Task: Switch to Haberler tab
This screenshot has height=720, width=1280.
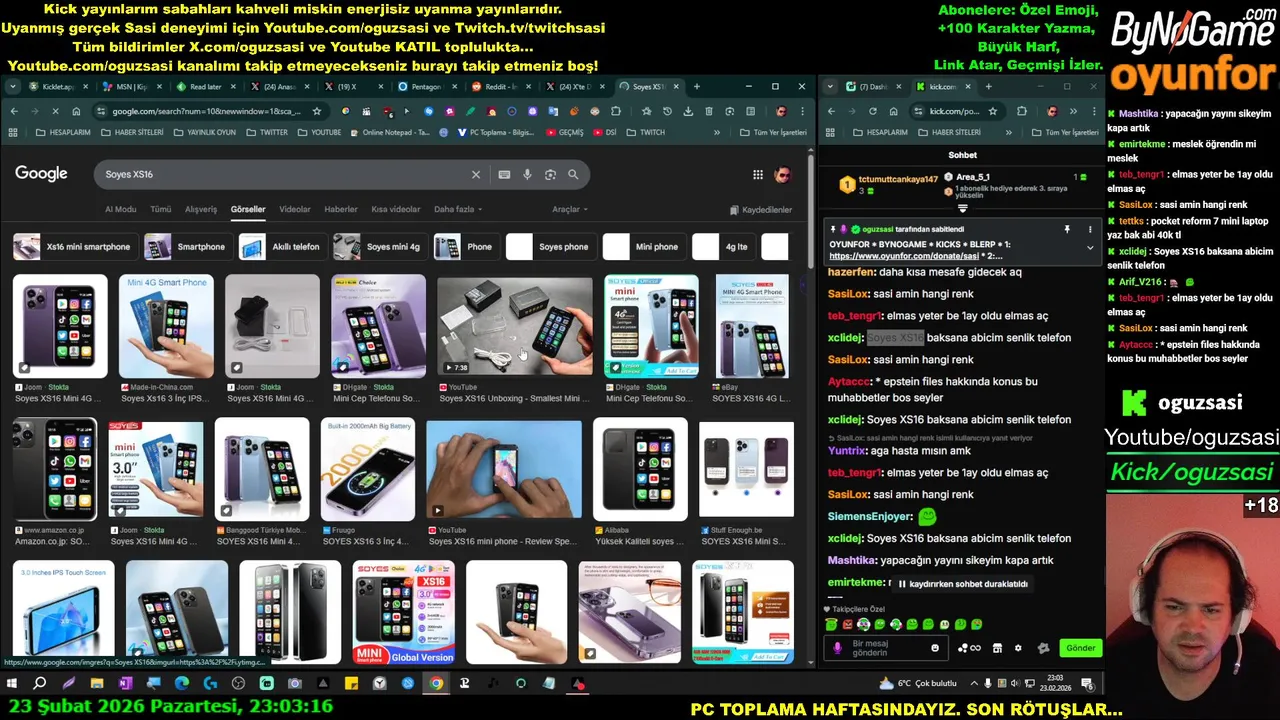Action: (341, 209)
